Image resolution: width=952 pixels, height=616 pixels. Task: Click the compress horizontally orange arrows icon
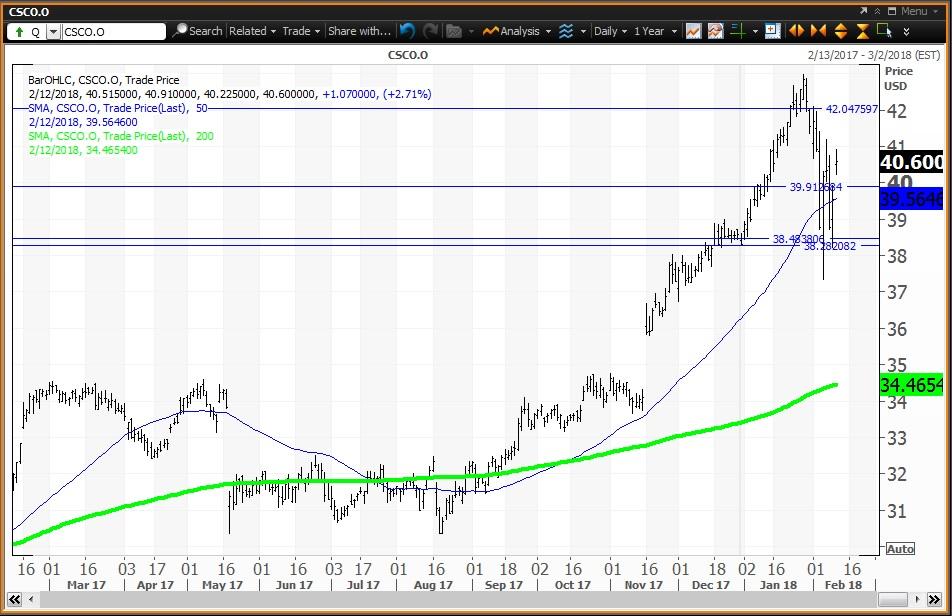click(x=818, y=31)
